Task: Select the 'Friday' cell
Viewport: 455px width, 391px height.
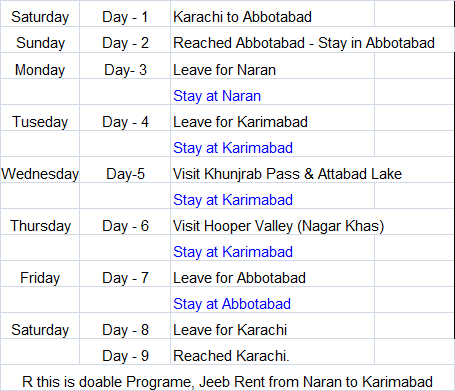Action: (x=40, y=278)
